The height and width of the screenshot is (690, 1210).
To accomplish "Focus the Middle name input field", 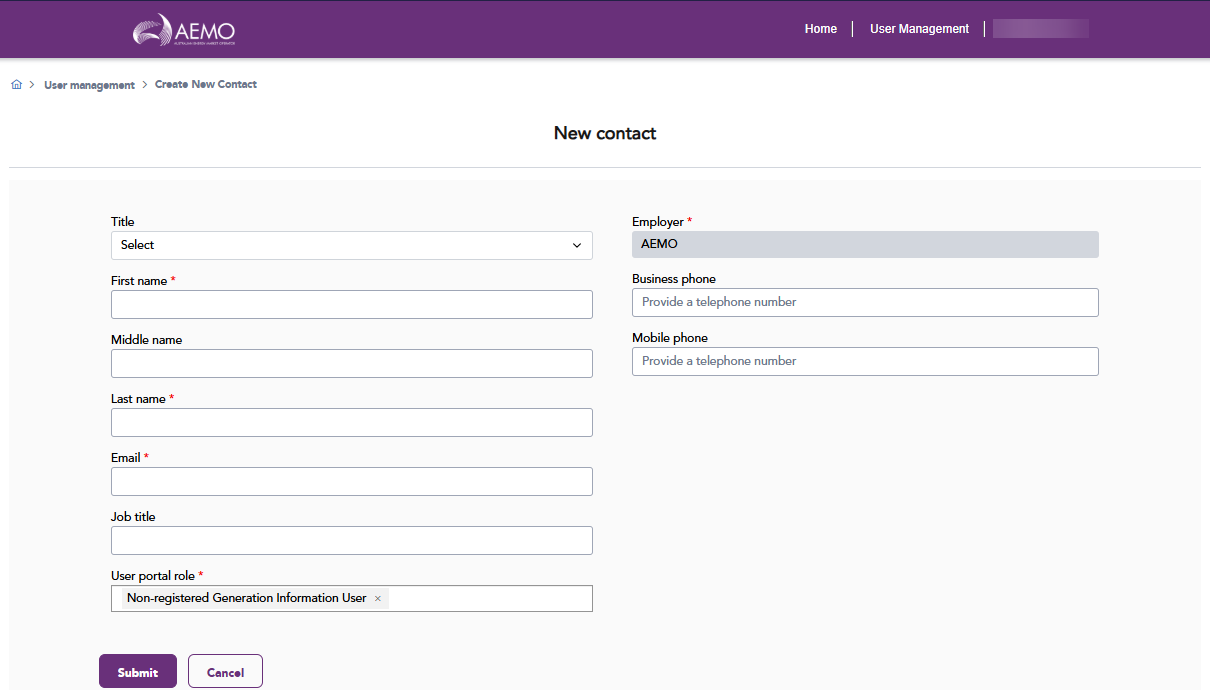I will tap(352, 364).
